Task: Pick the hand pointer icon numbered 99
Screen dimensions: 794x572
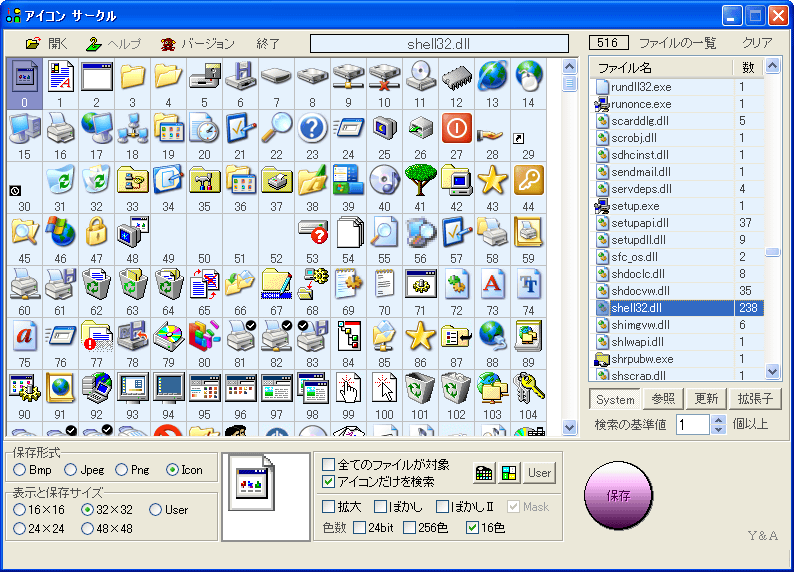Action: 348,396
